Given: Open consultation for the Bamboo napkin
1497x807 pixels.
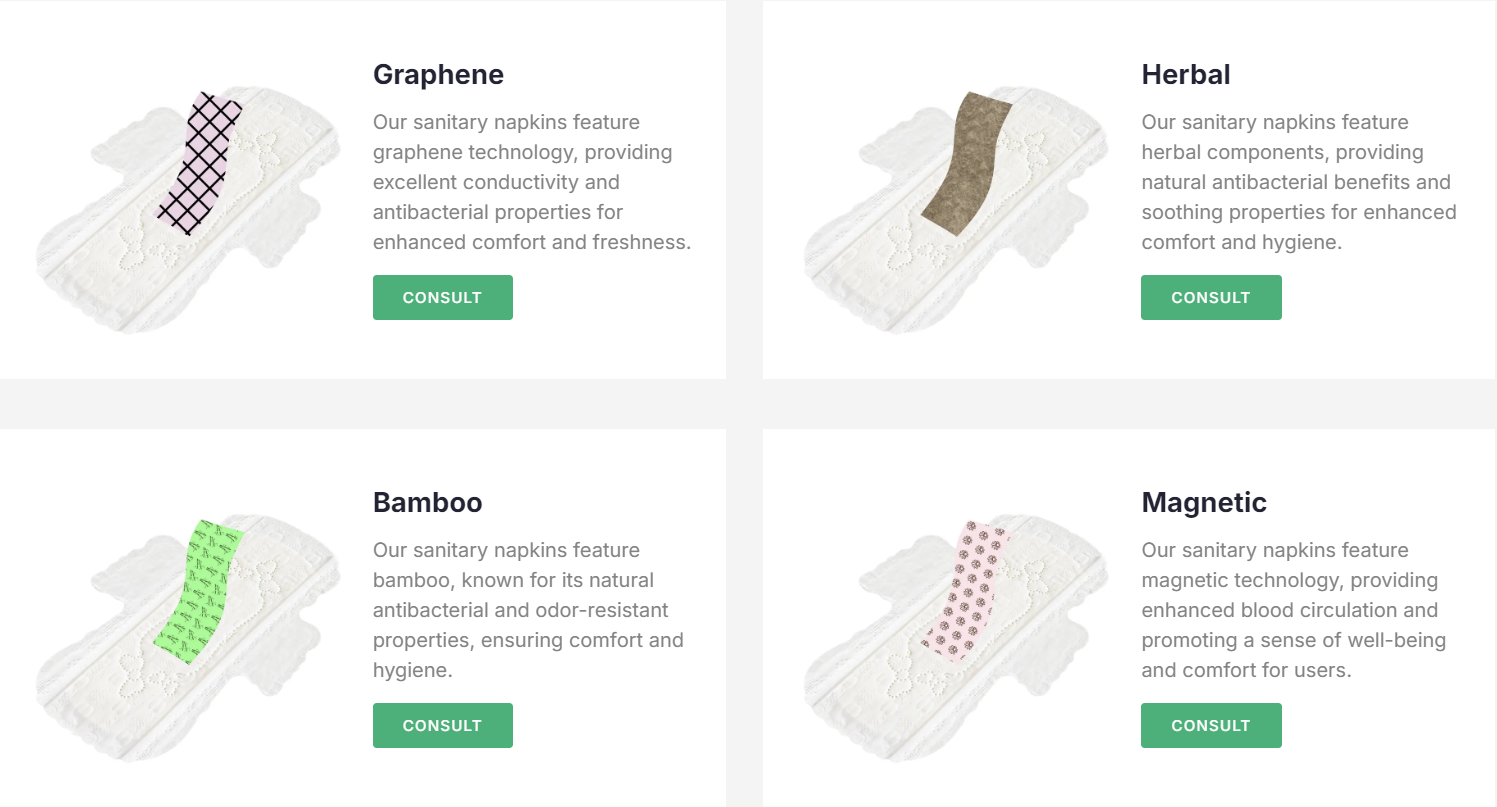Looking at the screenshot, I should 442,725.
